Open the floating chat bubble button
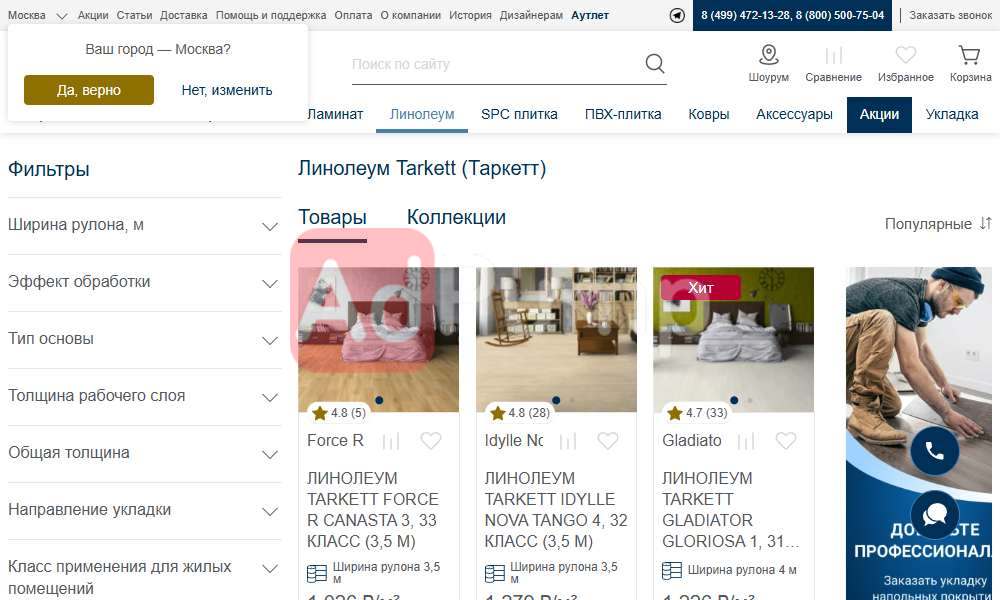 [x=934, y=514]
